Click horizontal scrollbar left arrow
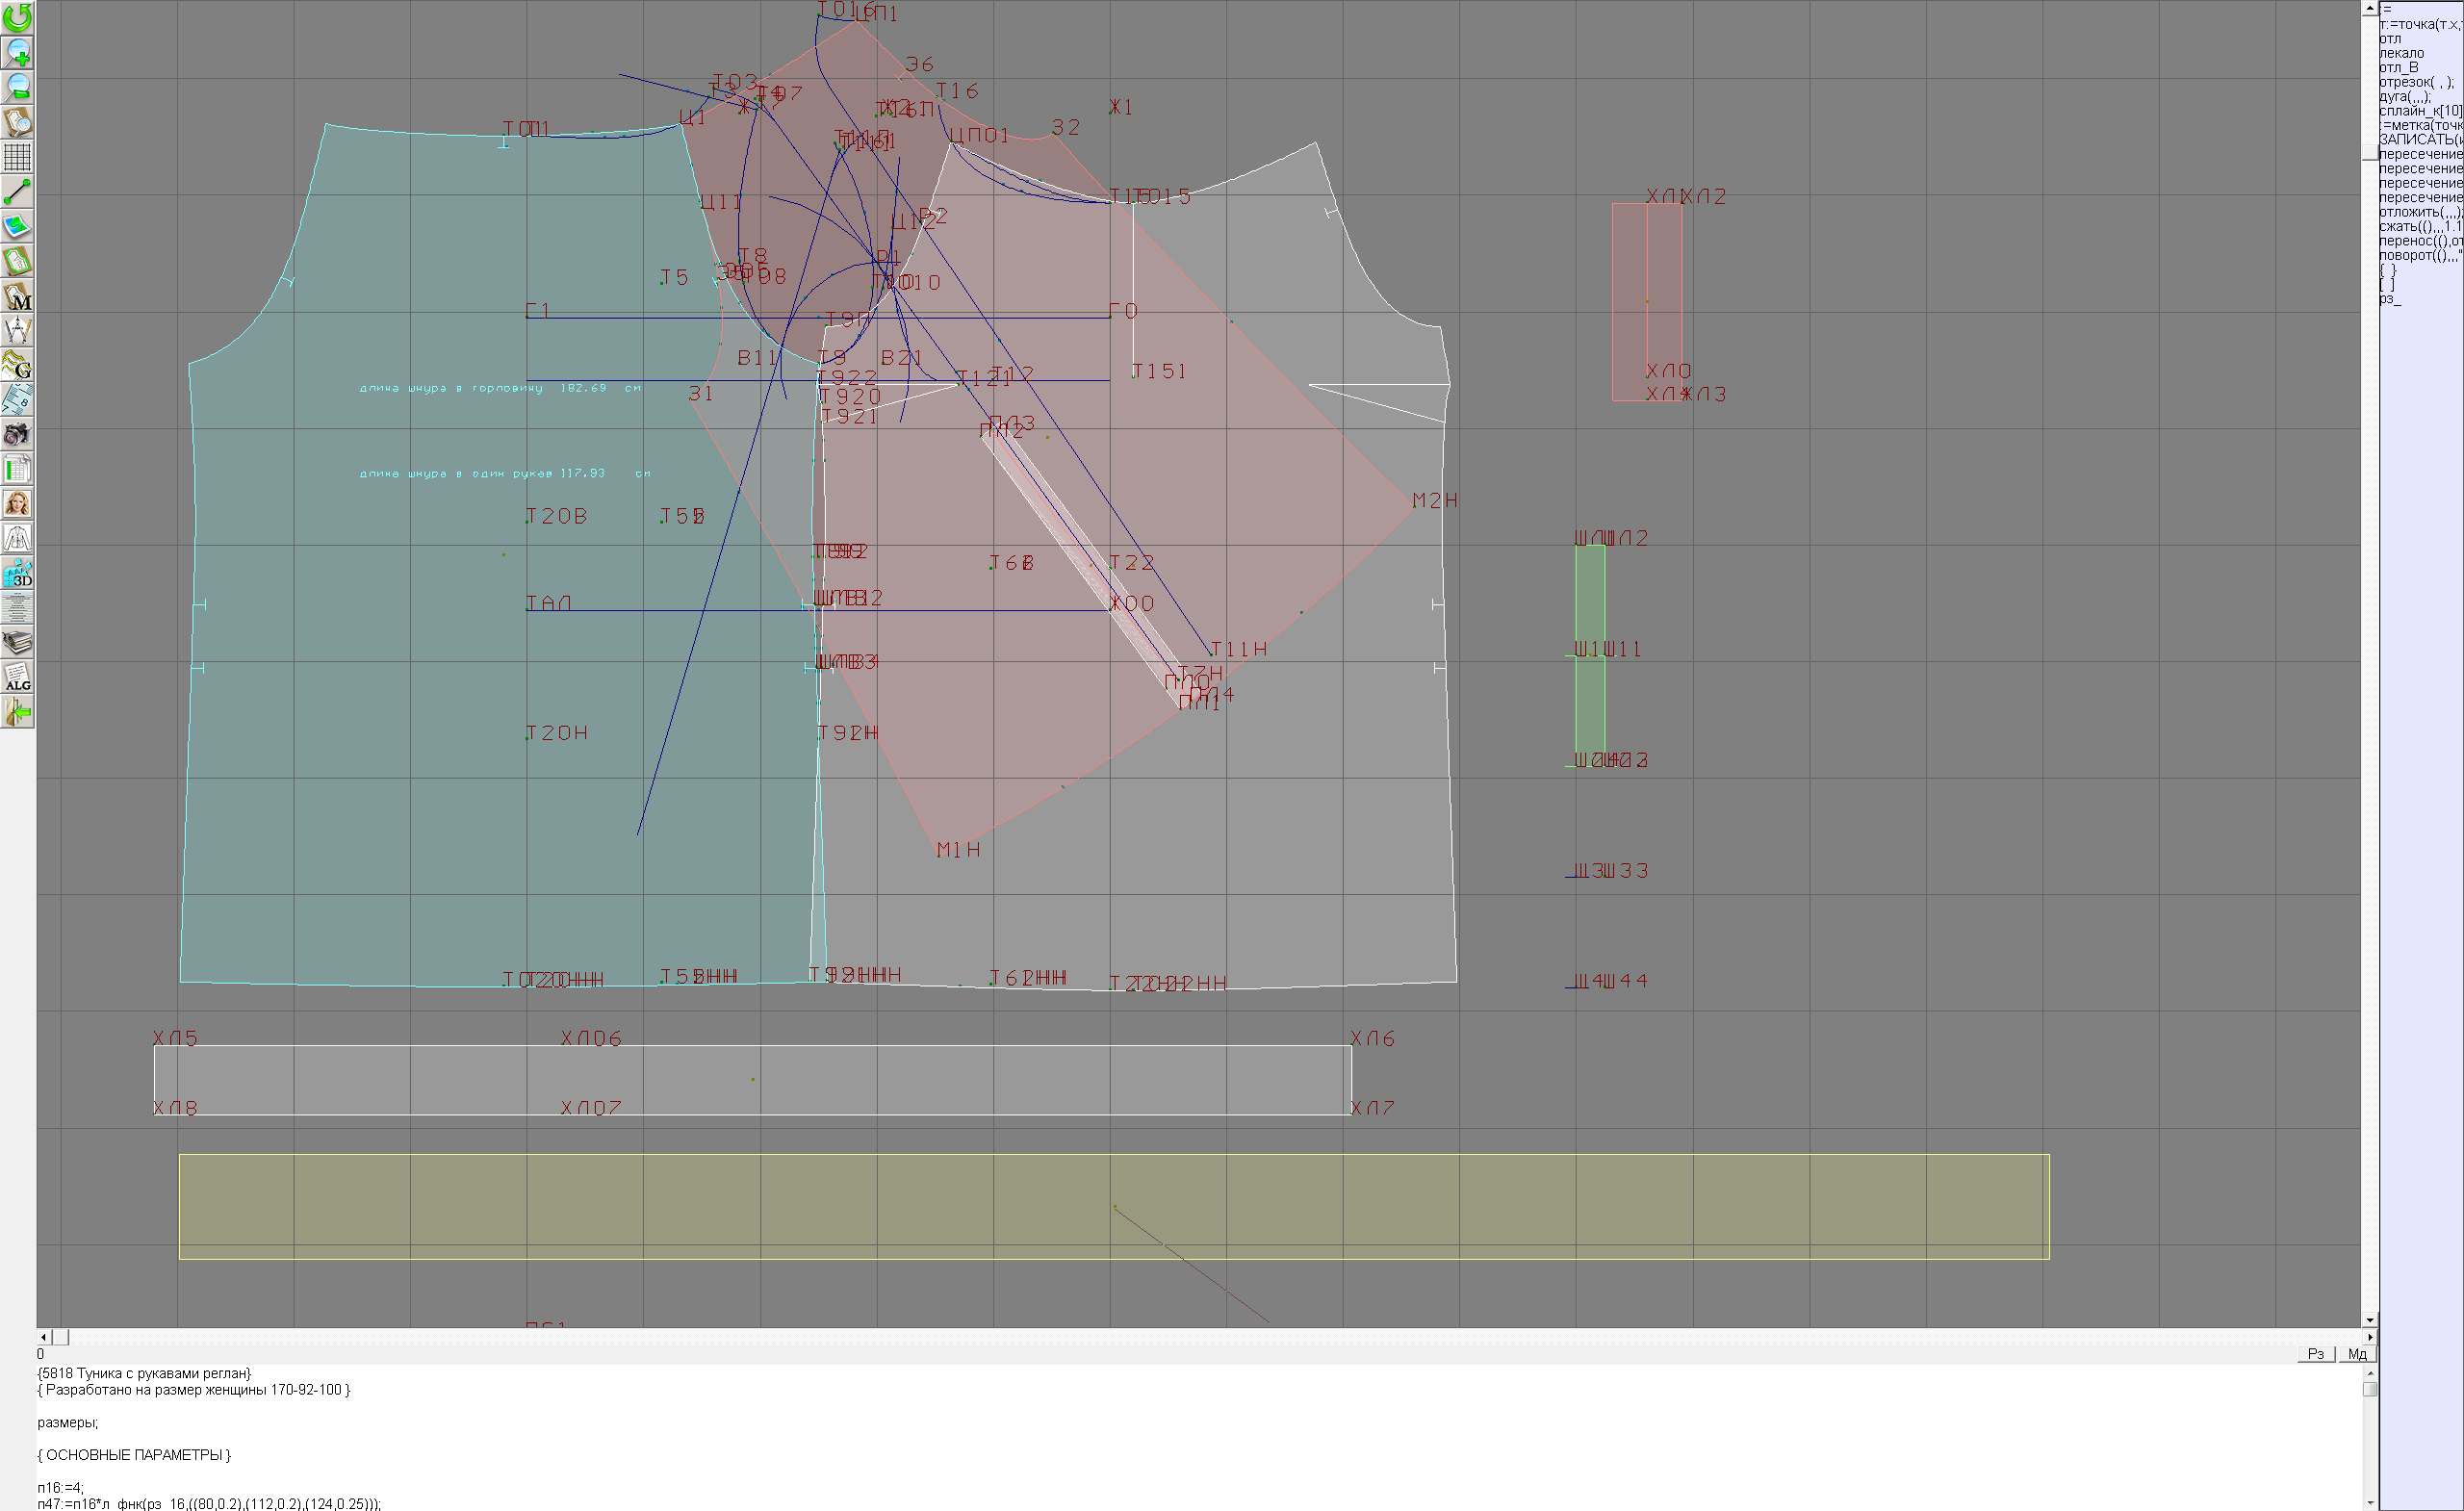Viewport: 2464px width, 1511px height. 43,1337
